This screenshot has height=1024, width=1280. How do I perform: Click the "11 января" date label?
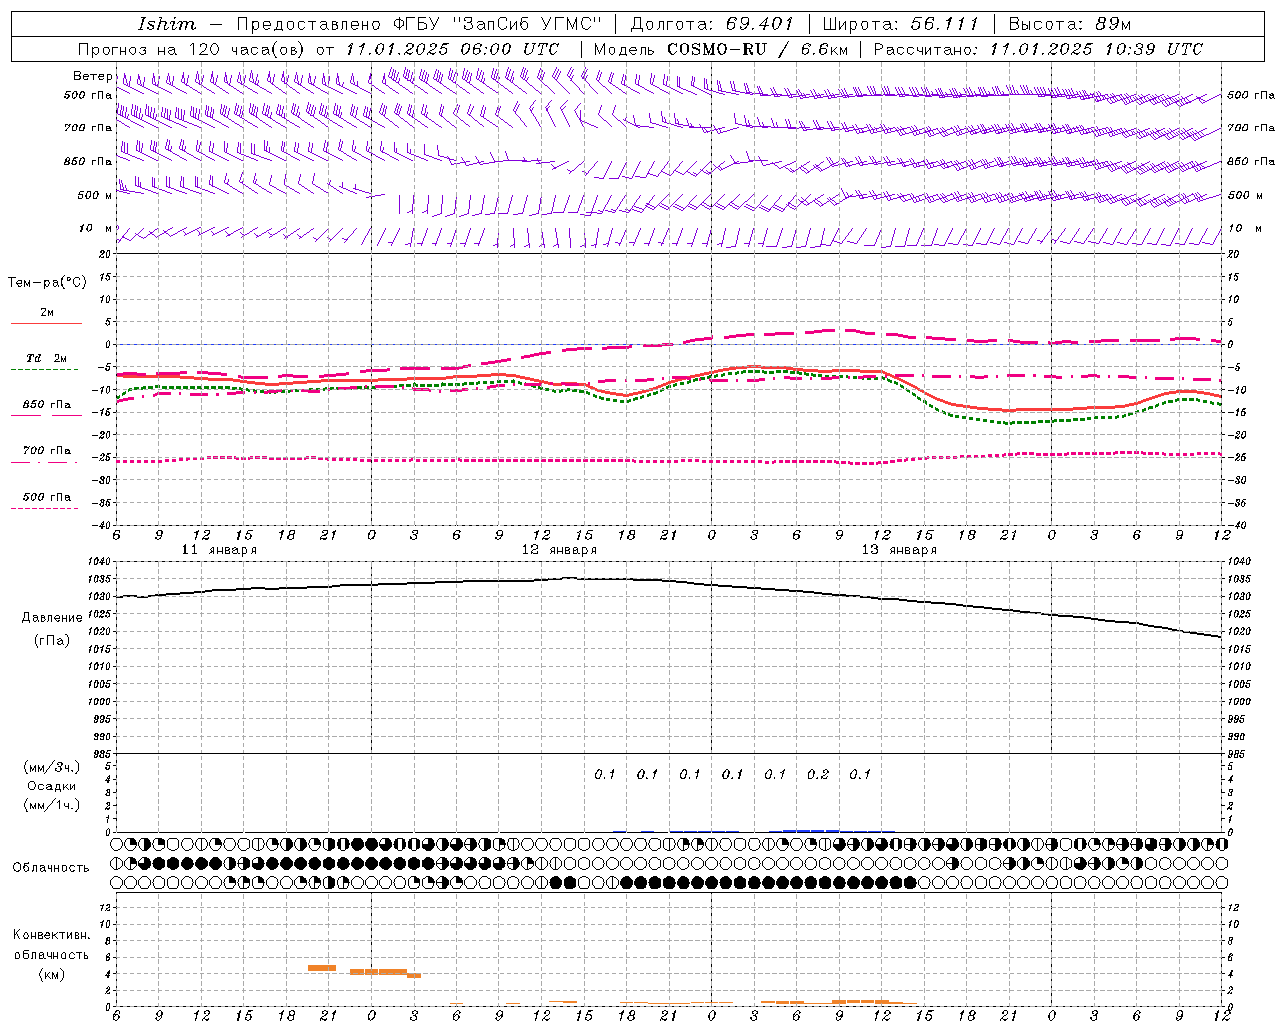(219, 550)
